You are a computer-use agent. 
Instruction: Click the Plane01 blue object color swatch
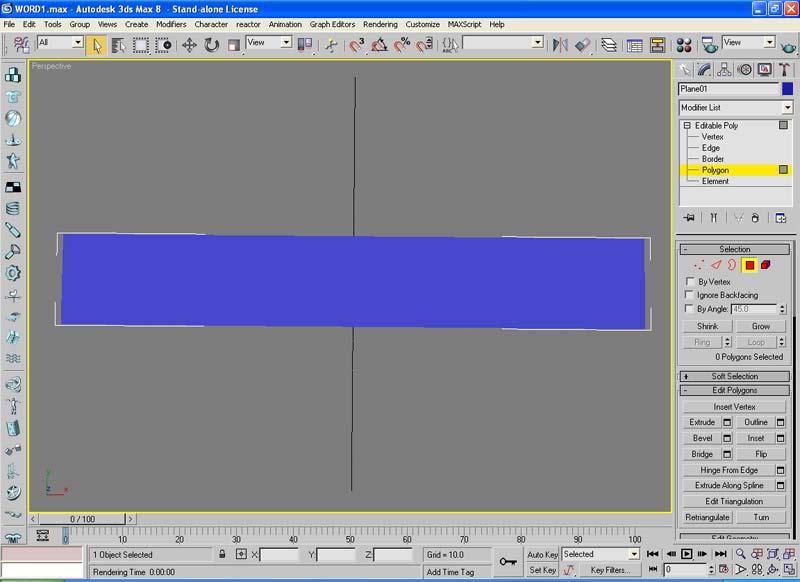tap(787, 89)
